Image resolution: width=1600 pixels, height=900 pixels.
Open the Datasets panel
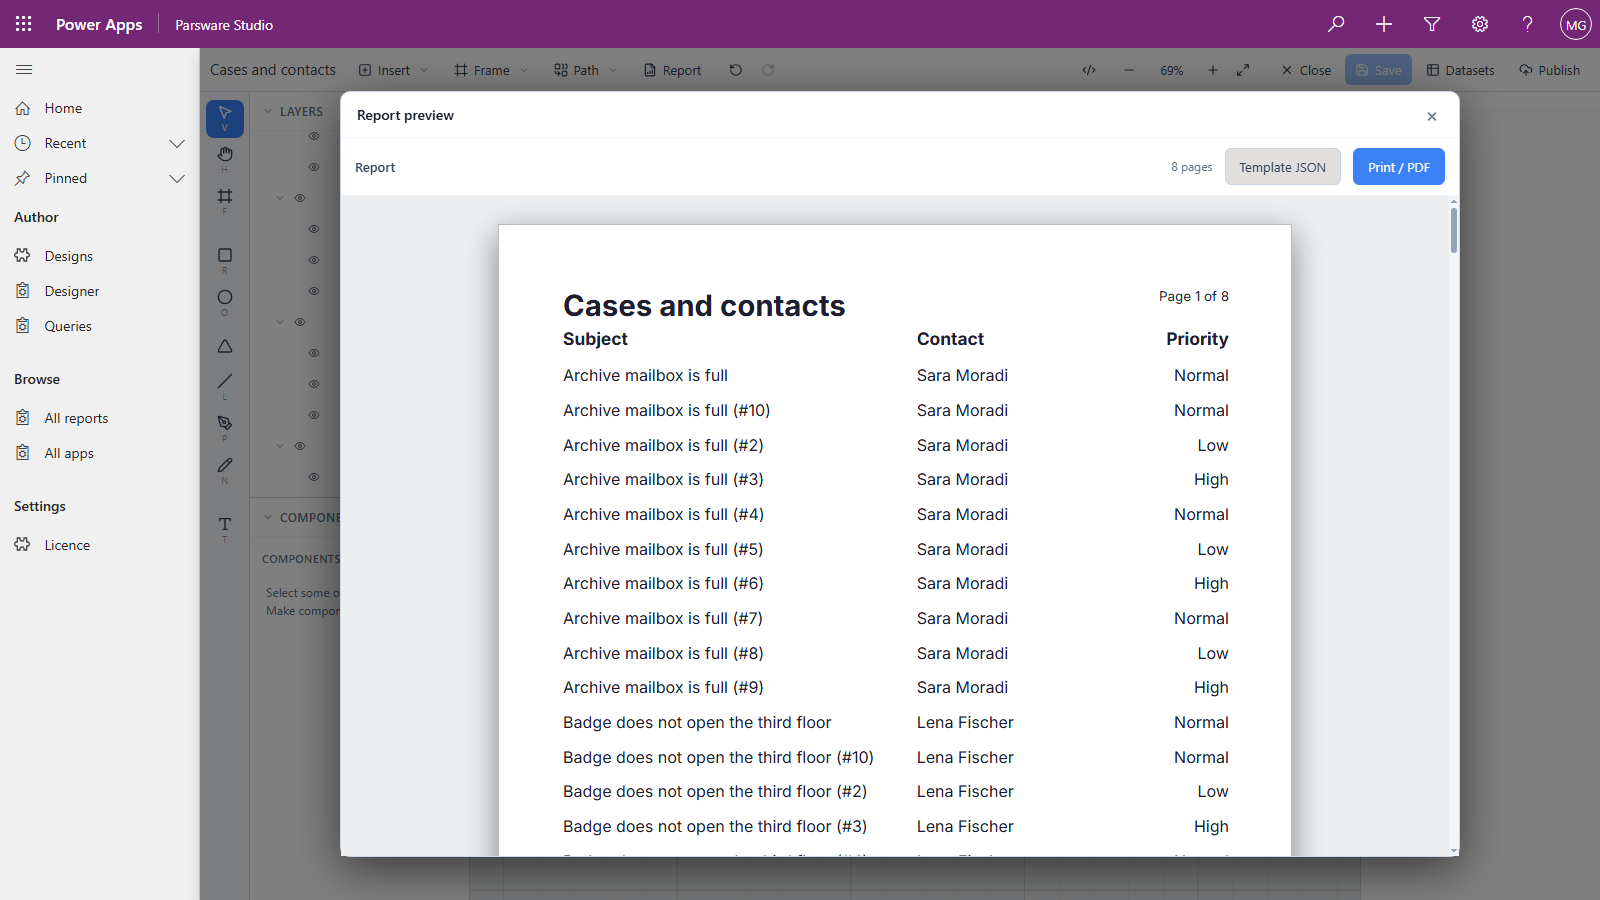1460,70
